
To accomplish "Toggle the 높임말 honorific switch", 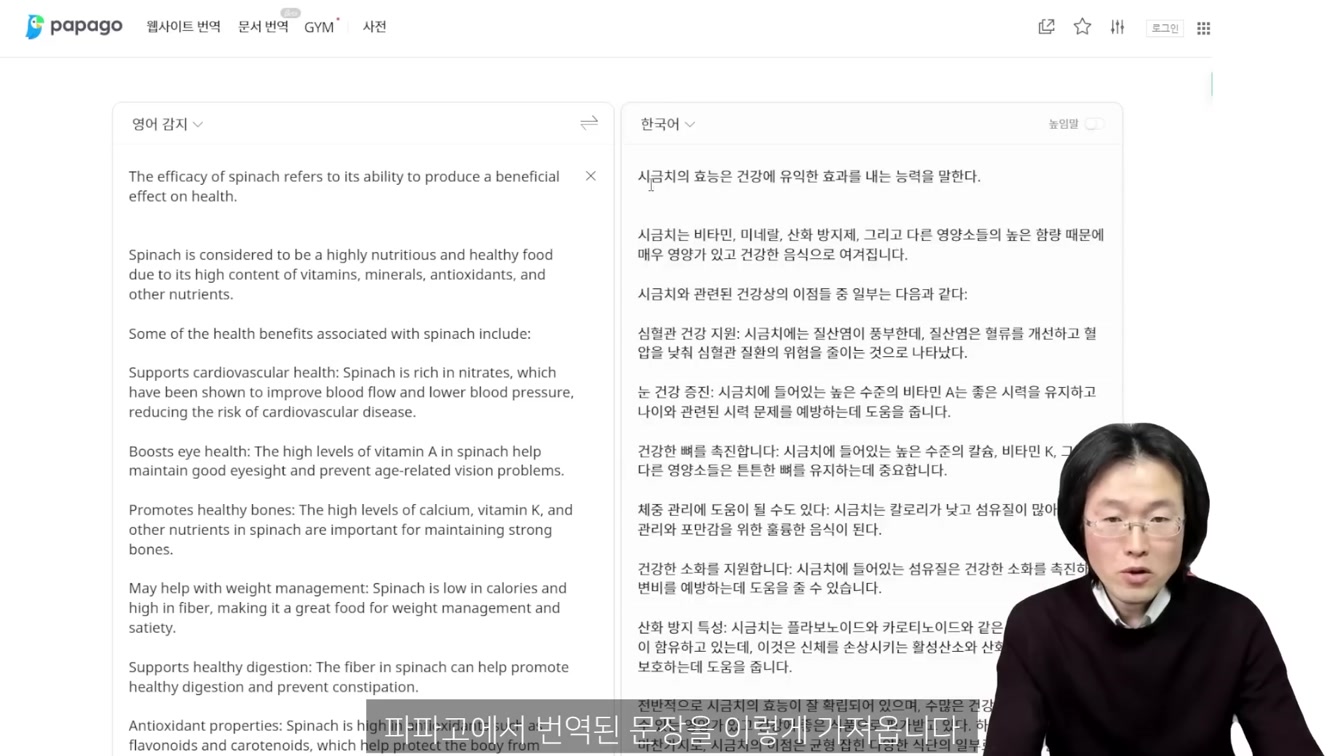I will tap(1094, 124).
